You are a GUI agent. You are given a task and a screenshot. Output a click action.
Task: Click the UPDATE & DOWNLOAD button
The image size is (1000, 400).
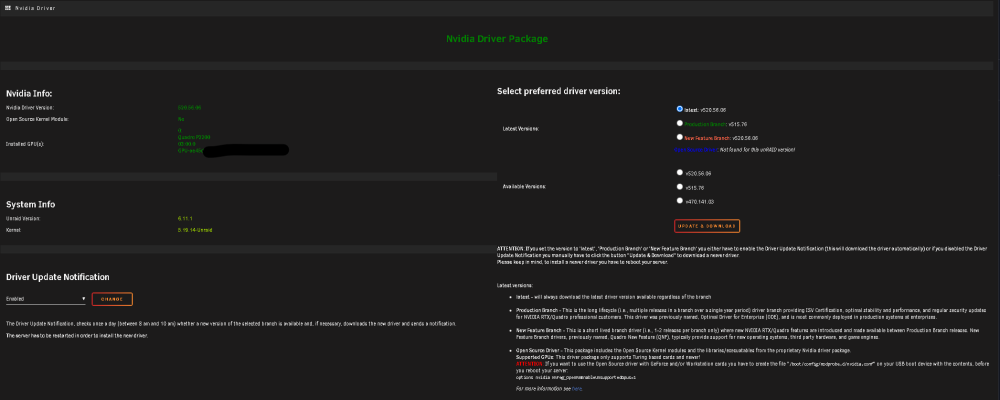707,226
